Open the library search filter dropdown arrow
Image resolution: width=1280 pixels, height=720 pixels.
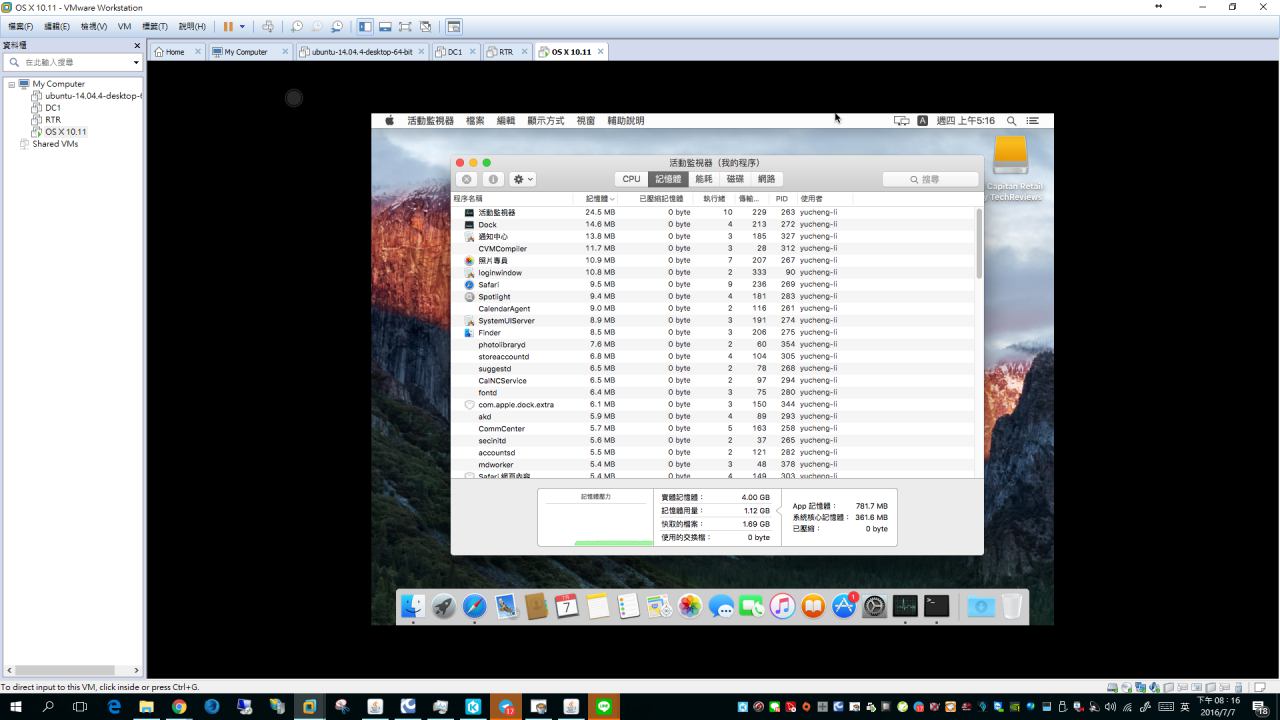pyautogui.click(x=136, y=62)
